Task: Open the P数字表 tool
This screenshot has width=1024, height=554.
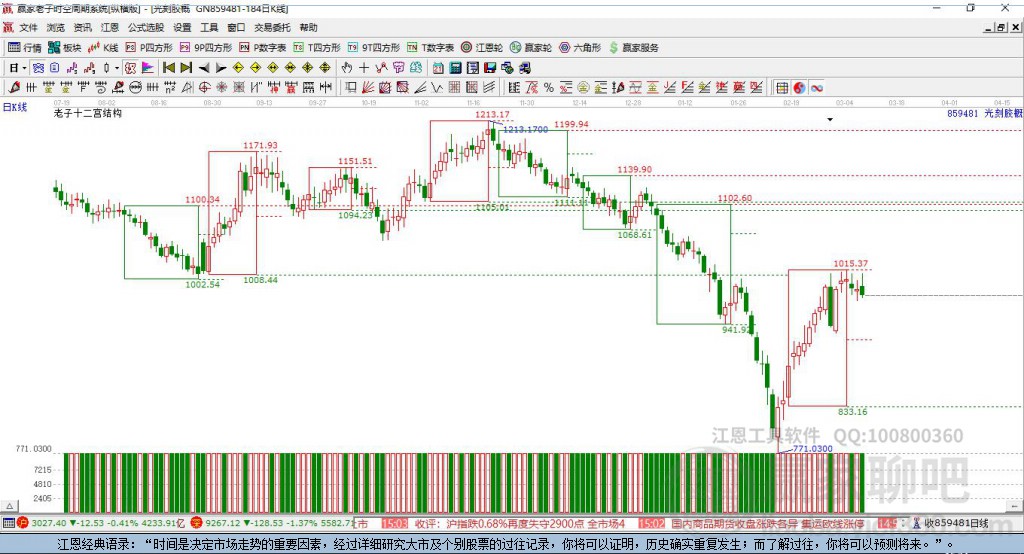Action: (x=263, y=48)
